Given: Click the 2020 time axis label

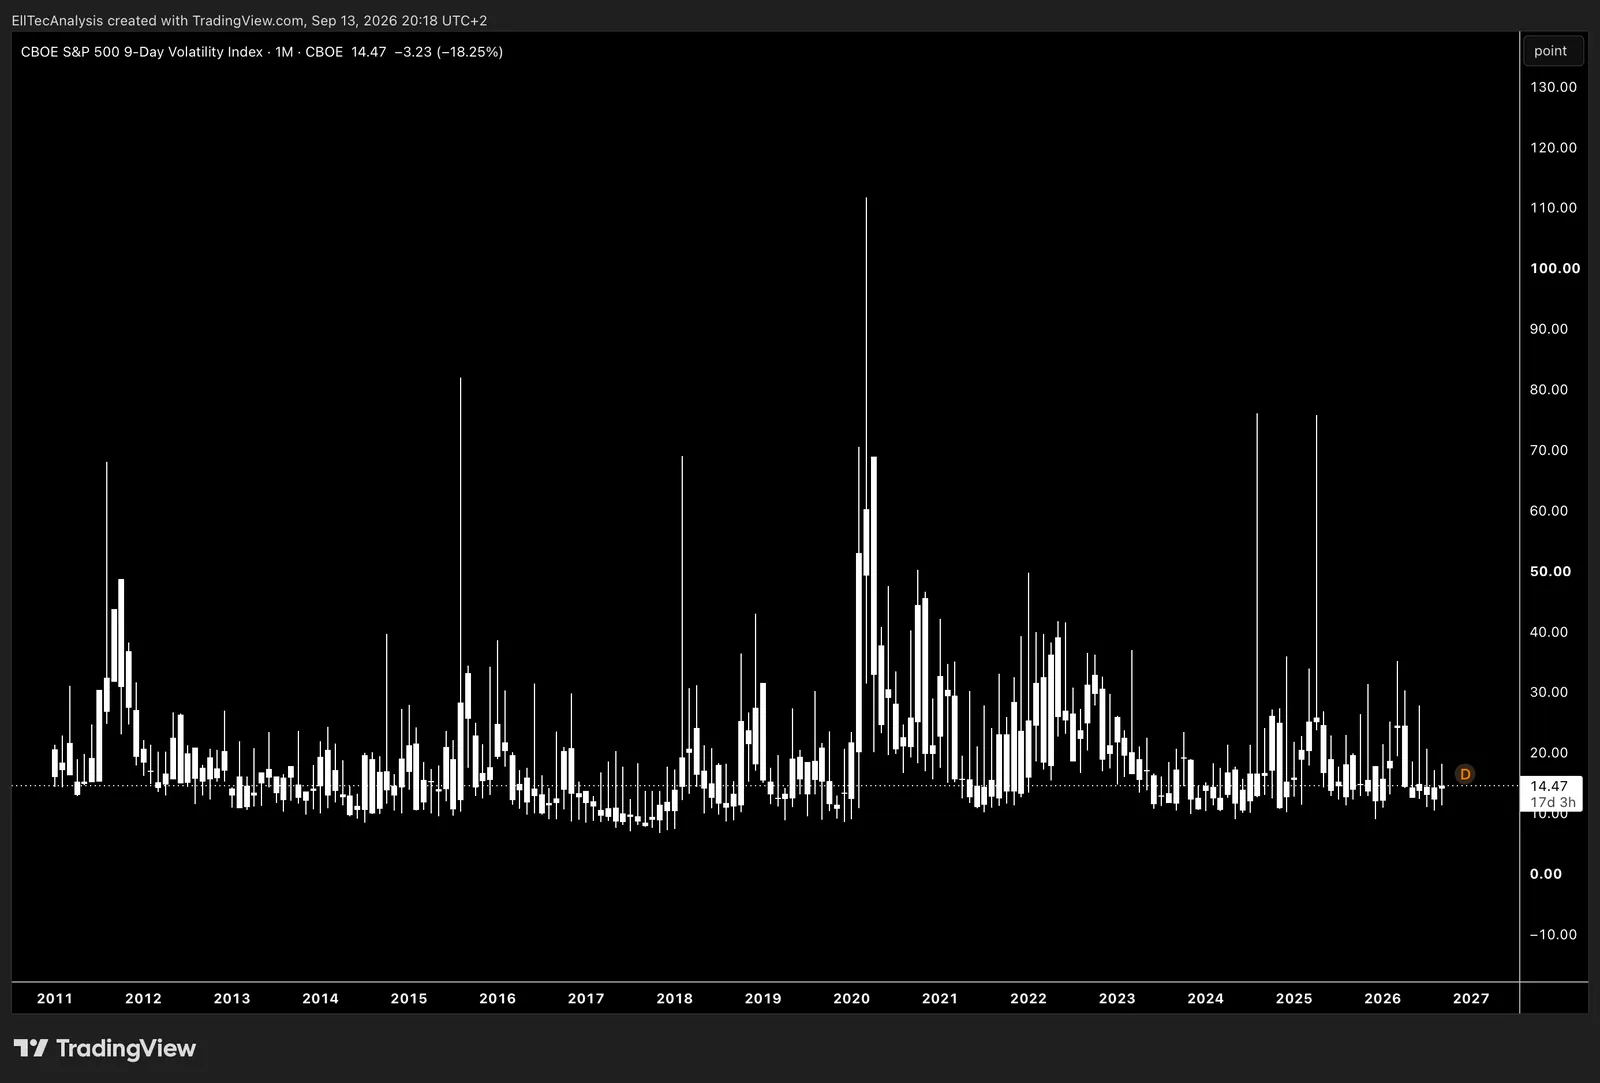Looking at the screenshot, I should tap(852, 998).
